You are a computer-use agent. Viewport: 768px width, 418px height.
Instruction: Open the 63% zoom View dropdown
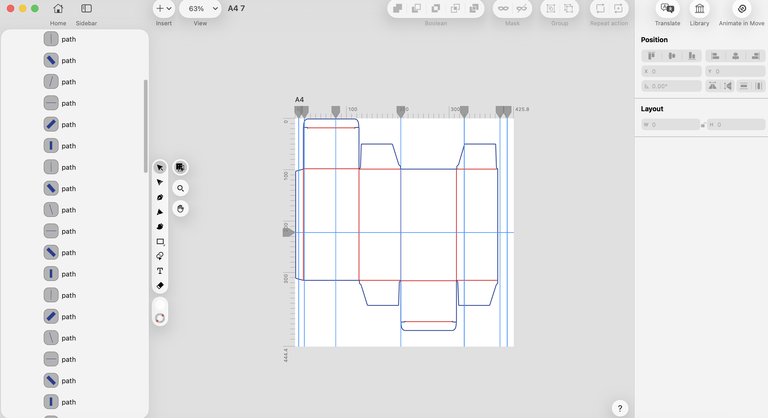pyautogui.click(x=200, y=8)
